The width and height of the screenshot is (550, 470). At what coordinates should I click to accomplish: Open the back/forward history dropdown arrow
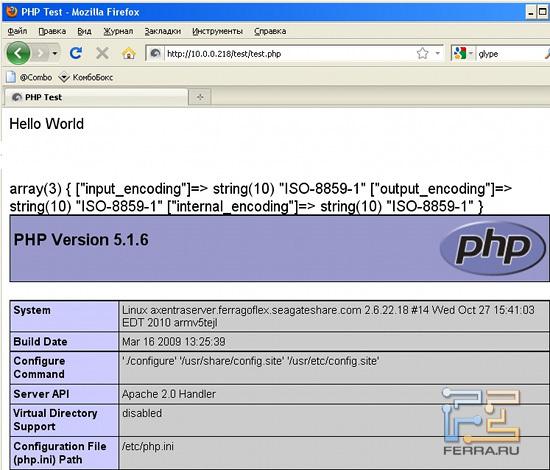click(55, 53)
